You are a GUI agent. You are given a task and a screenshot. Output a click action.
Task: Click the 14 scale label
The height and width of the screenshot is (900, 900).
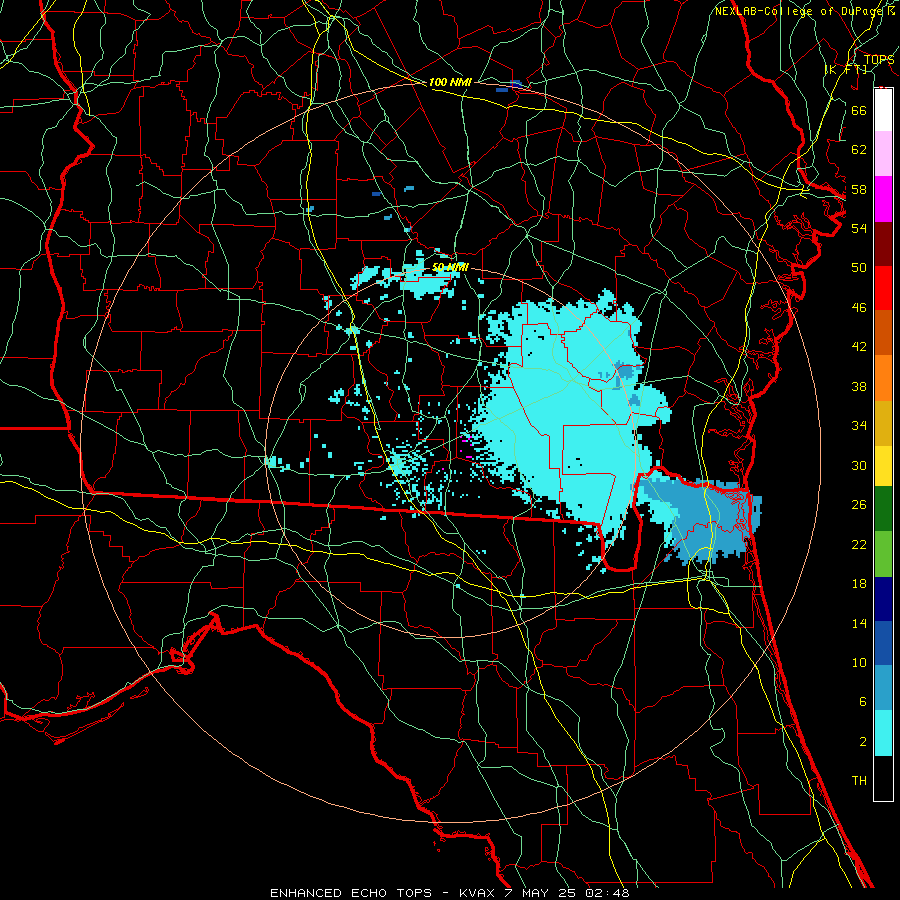[x=859, y=624]
